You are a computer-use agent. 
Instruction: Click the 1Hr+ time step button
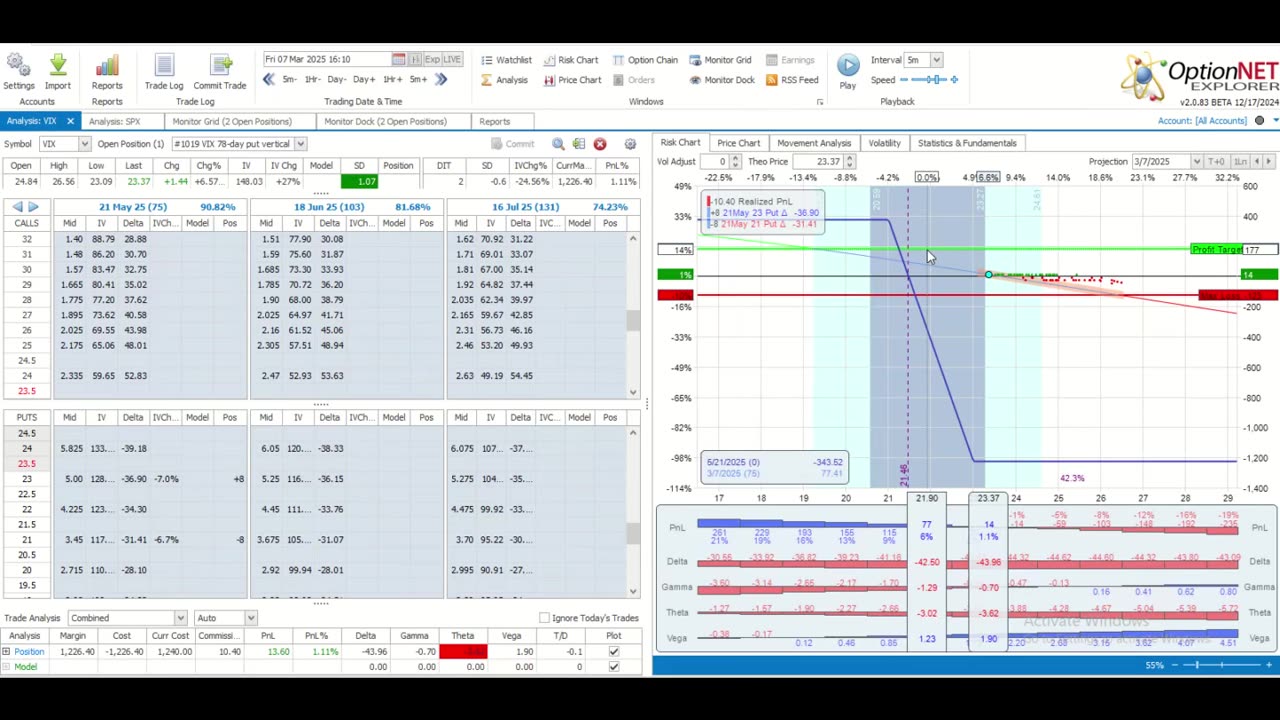coord(392,80)
